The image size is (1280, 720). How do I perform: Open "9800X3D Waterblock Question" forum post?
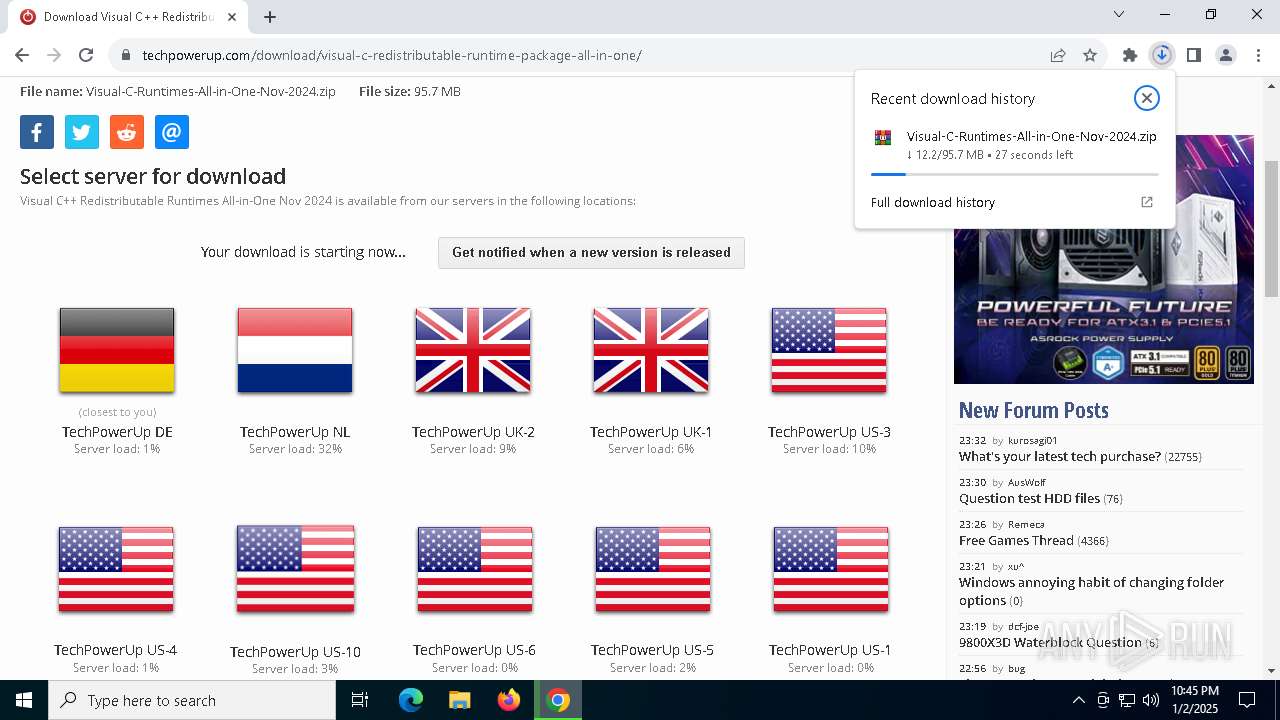[x=1050, y=642]
